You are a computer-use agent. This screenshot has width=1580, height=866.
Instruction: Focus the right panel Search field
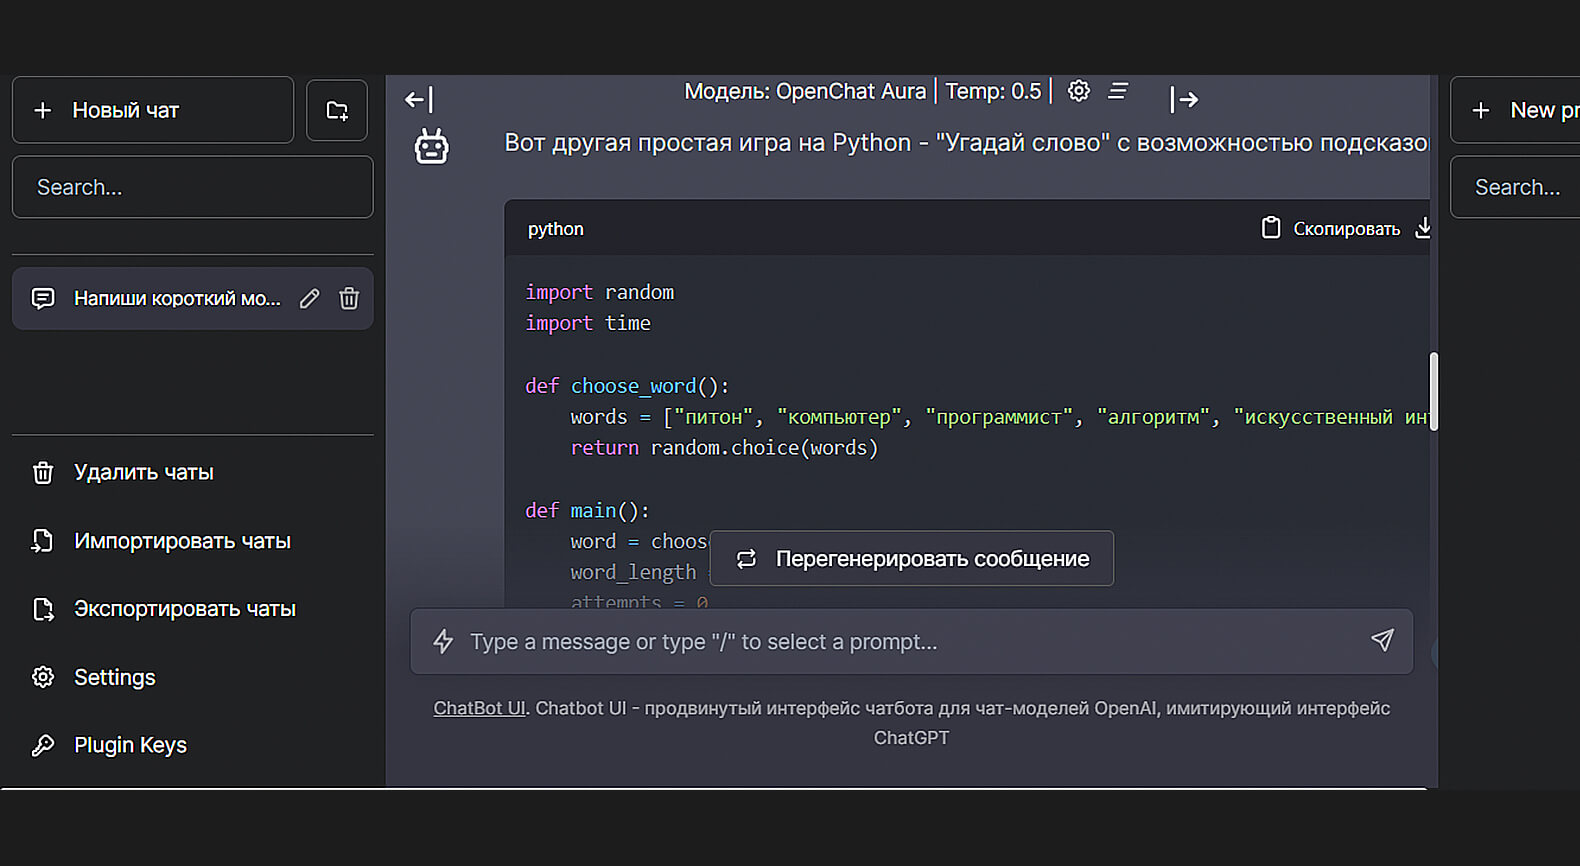tap(1516, 187)
